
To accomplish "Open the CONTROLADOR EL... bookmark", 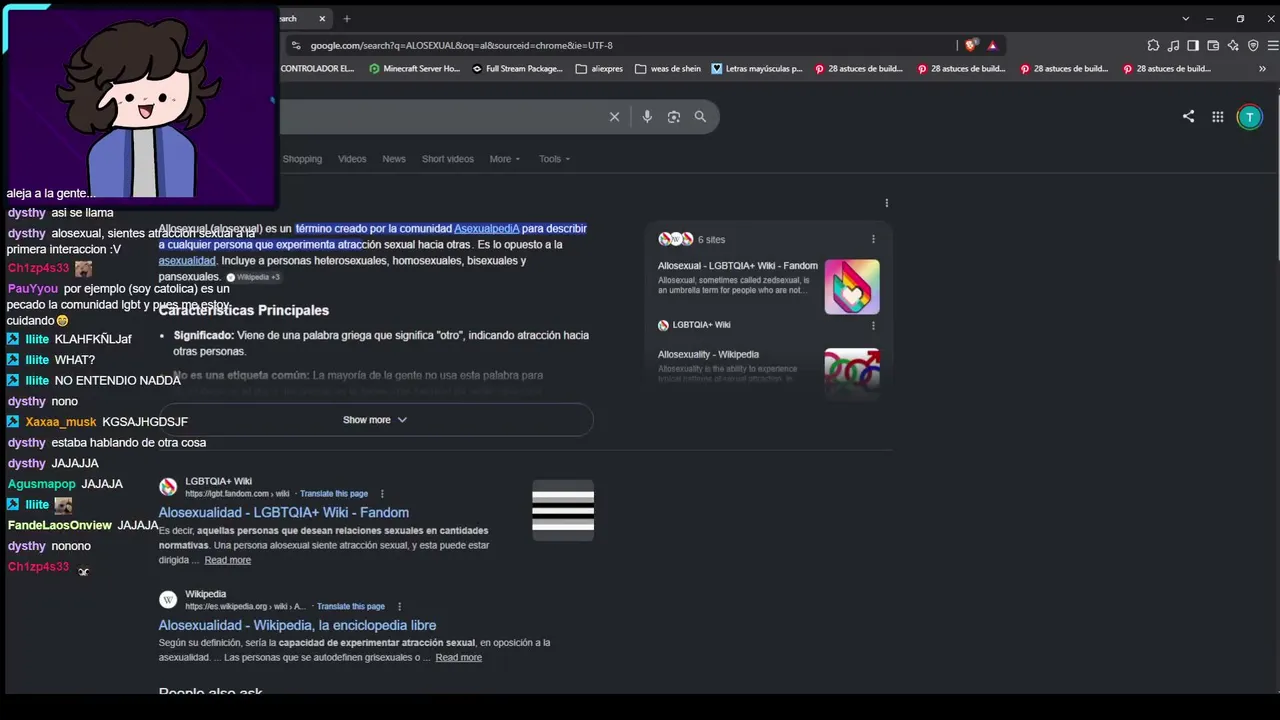I will click(x=317, y=69).
